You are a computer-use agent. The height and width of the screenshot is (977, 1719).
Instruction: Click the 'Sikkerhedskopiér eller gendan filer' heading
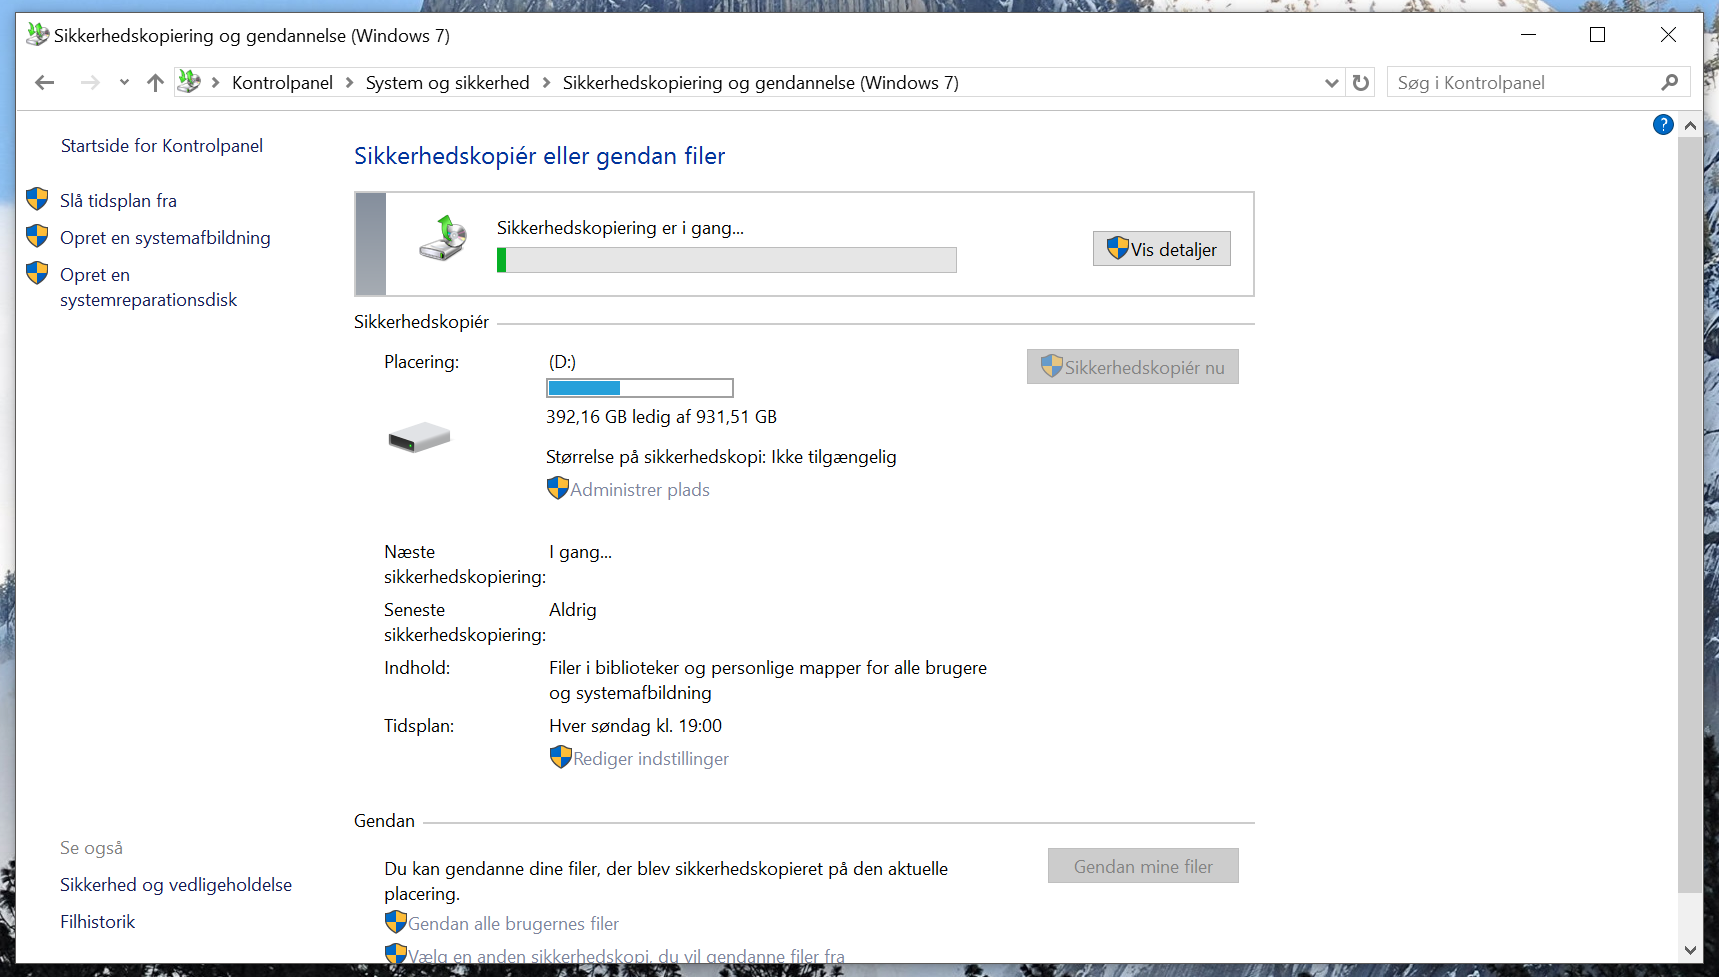[x=539, y=156]
